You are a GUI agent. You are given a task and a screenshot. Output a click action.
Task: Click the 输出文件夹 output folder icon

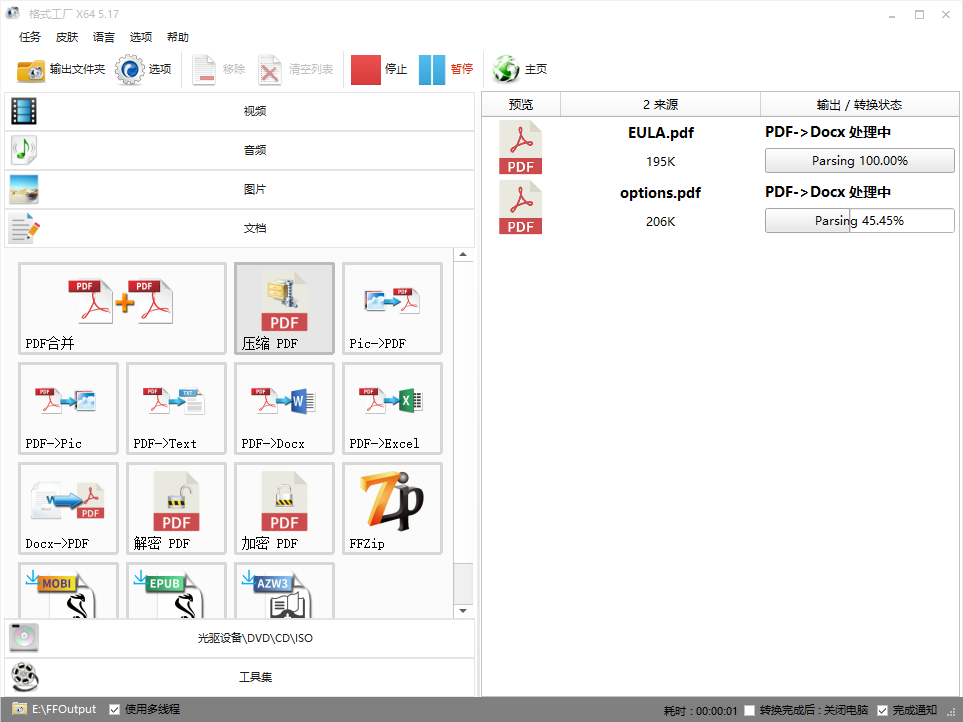point(29,69)
